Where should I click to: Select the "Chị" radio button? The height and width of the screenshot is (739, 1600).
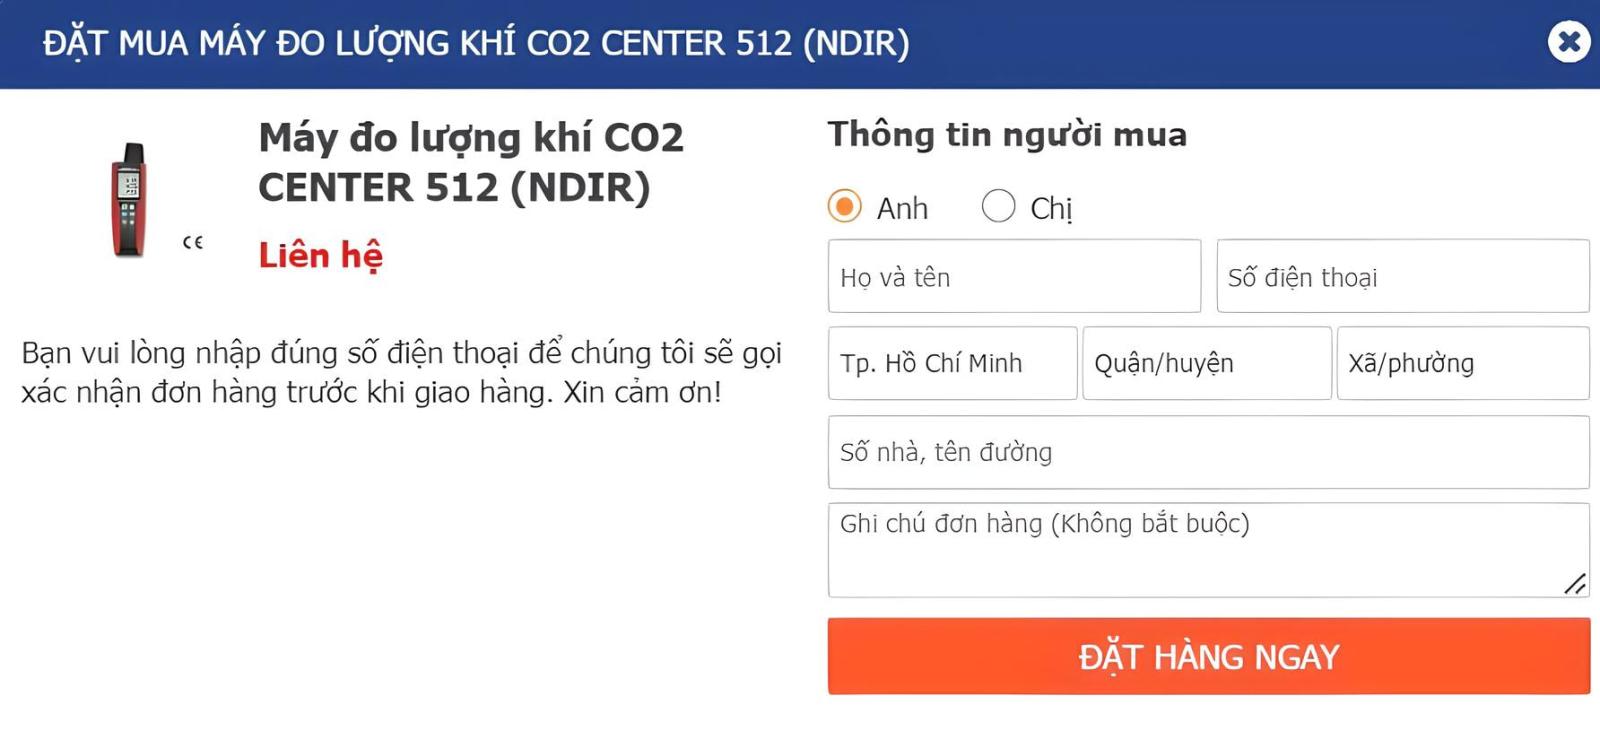[x=997, y=207]
